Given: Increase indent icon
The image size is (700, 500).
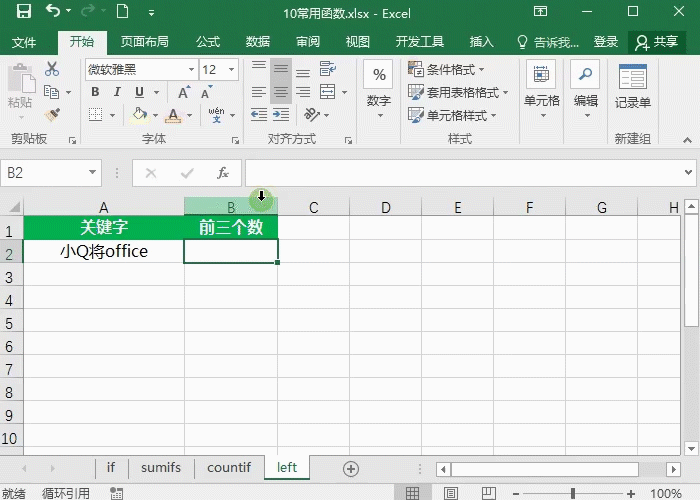Looking at the screenshot, I should click(281, 115).
